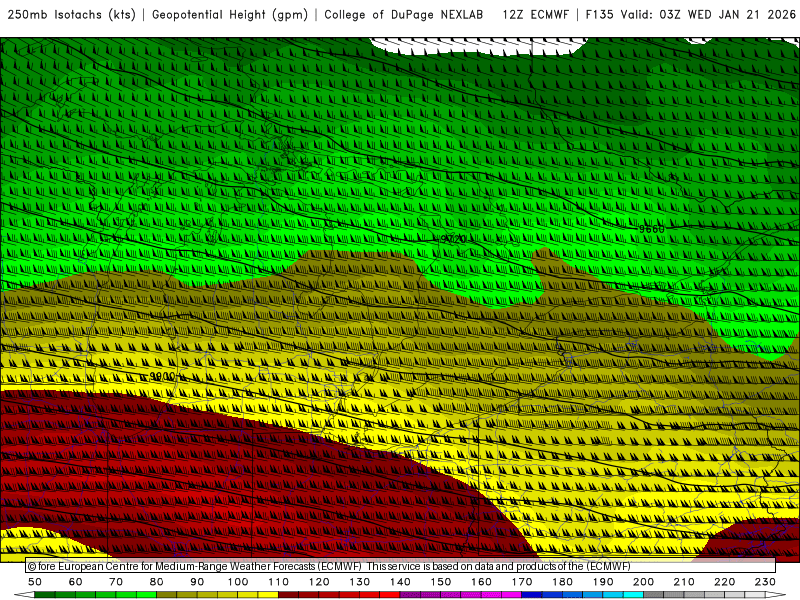This screenshot has width=800, height=600.
Task: Click the 120 value on the color scale
Action: pyautogui.click(x=319, y=582)
